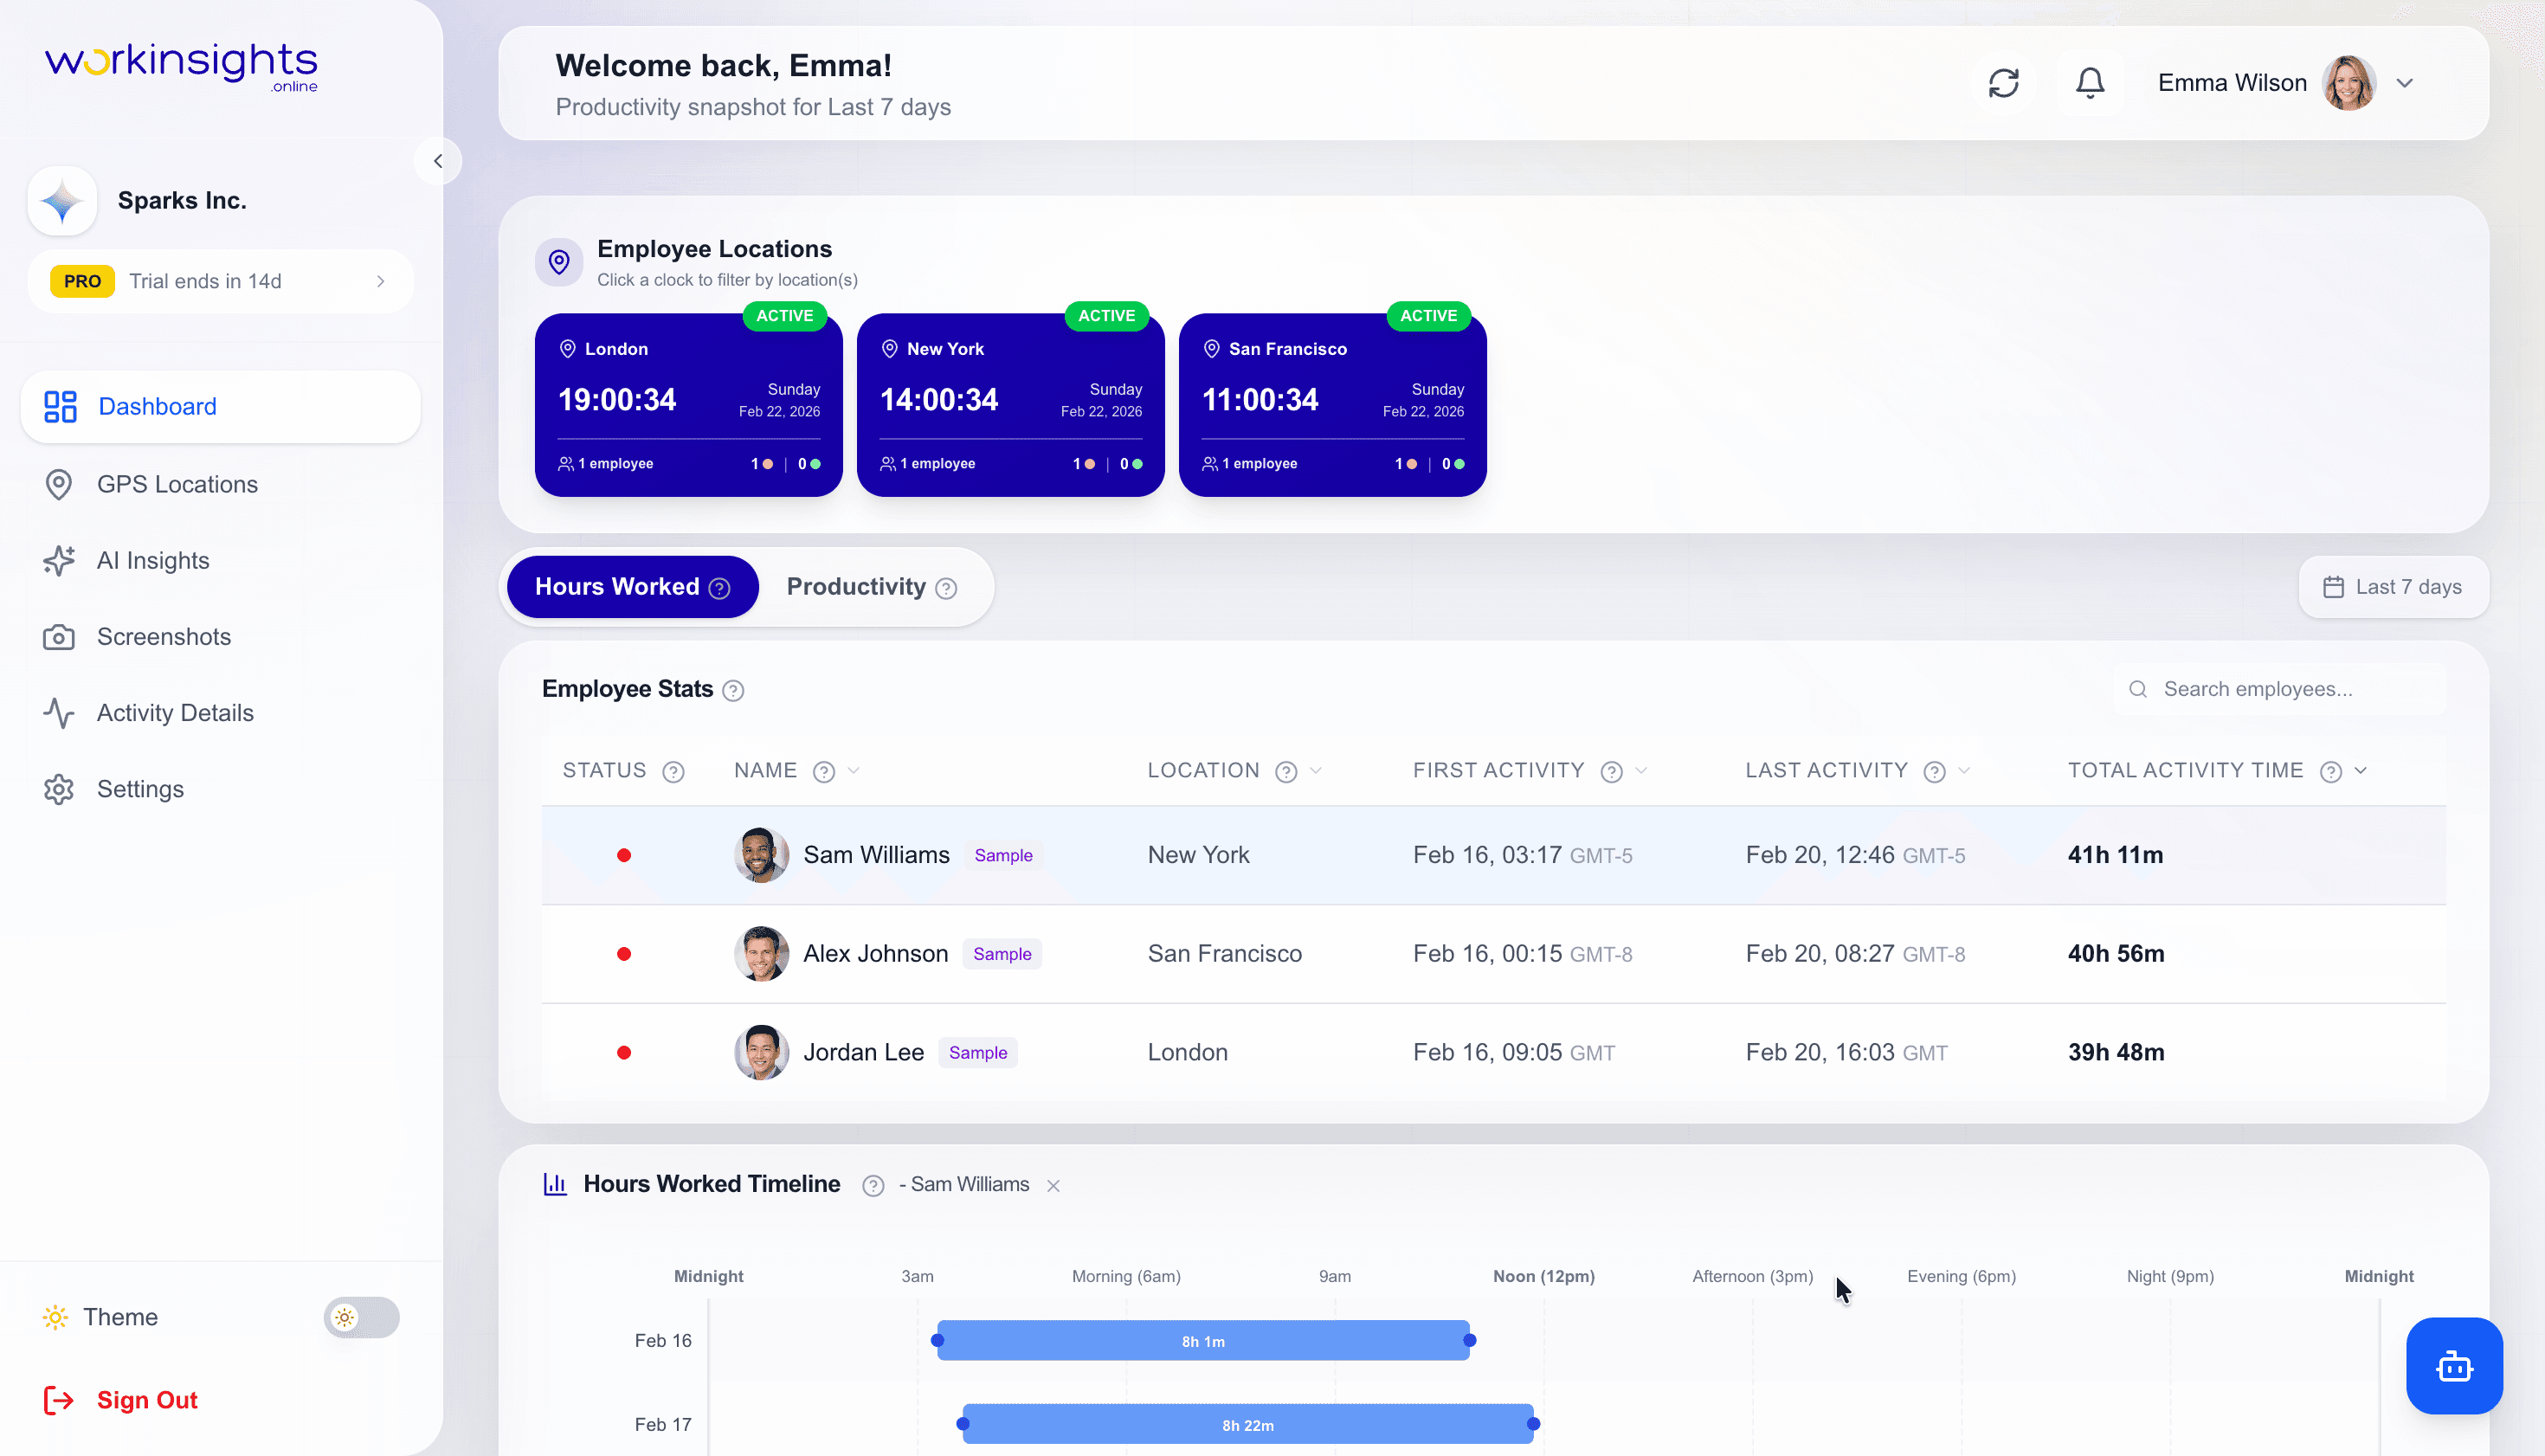Filter by the San Francisco clock card
The height and width of the screenshot is (1456, 2545).
[x=1332, y=405]
